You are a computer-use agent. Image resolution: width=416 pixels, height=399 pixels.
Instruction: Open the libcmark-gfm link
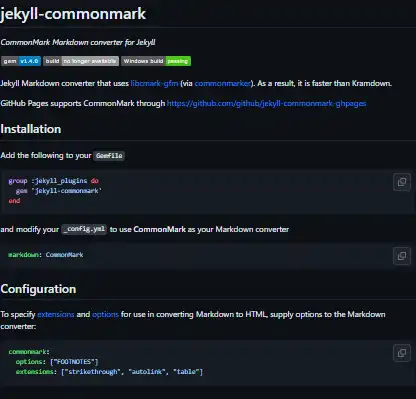click(154, 83)
